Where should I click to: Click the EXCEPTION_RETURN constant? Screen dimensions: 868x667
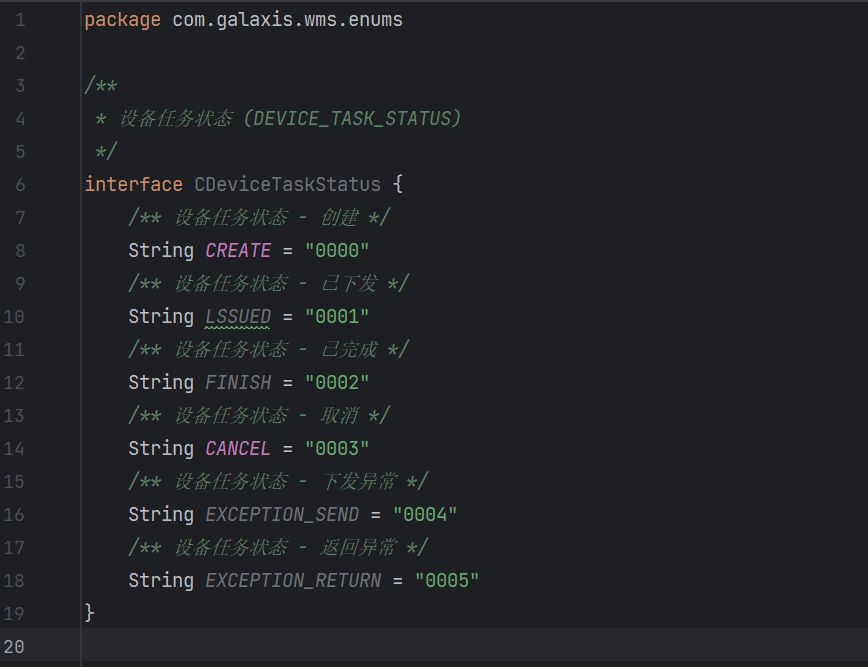pyautogui.click(x=293, y=581)
